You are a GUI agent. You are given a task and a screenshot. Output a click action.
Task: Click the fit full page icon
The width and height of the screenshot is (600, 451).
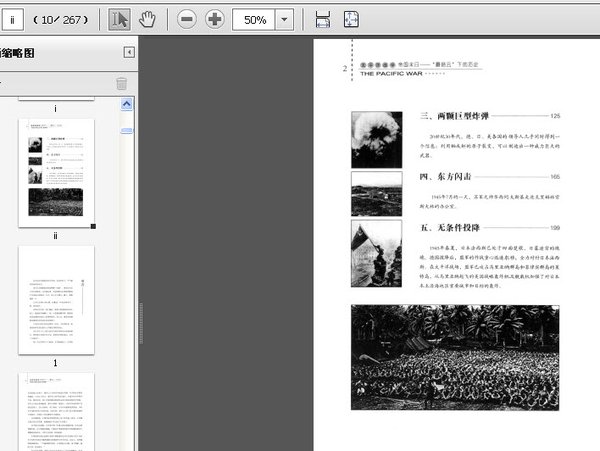(x=351, y=19)
